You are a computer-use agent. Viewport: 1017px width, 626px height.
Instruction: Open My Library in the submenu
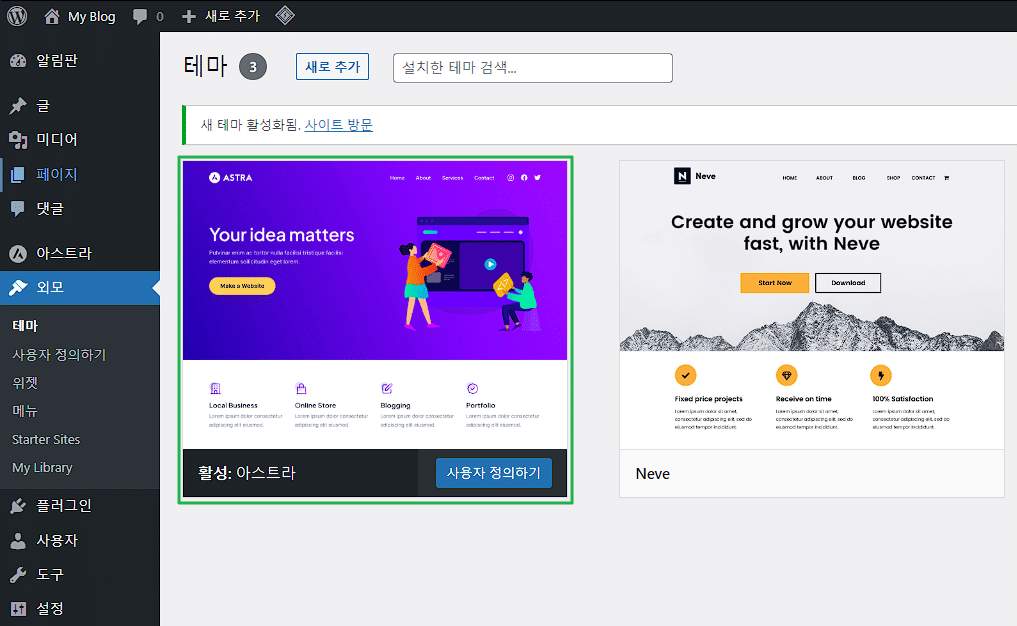pyautogui.click(x=42, y=468)
